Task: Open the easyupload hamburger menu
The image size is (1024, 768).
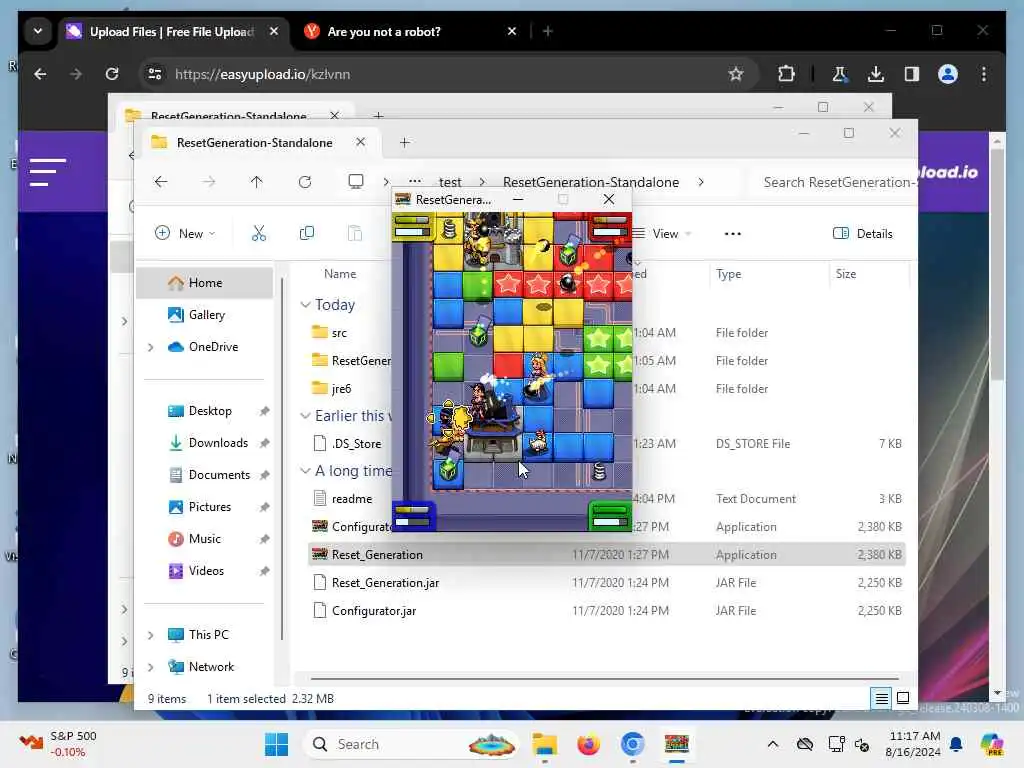Action: click(x=48, y=172)
